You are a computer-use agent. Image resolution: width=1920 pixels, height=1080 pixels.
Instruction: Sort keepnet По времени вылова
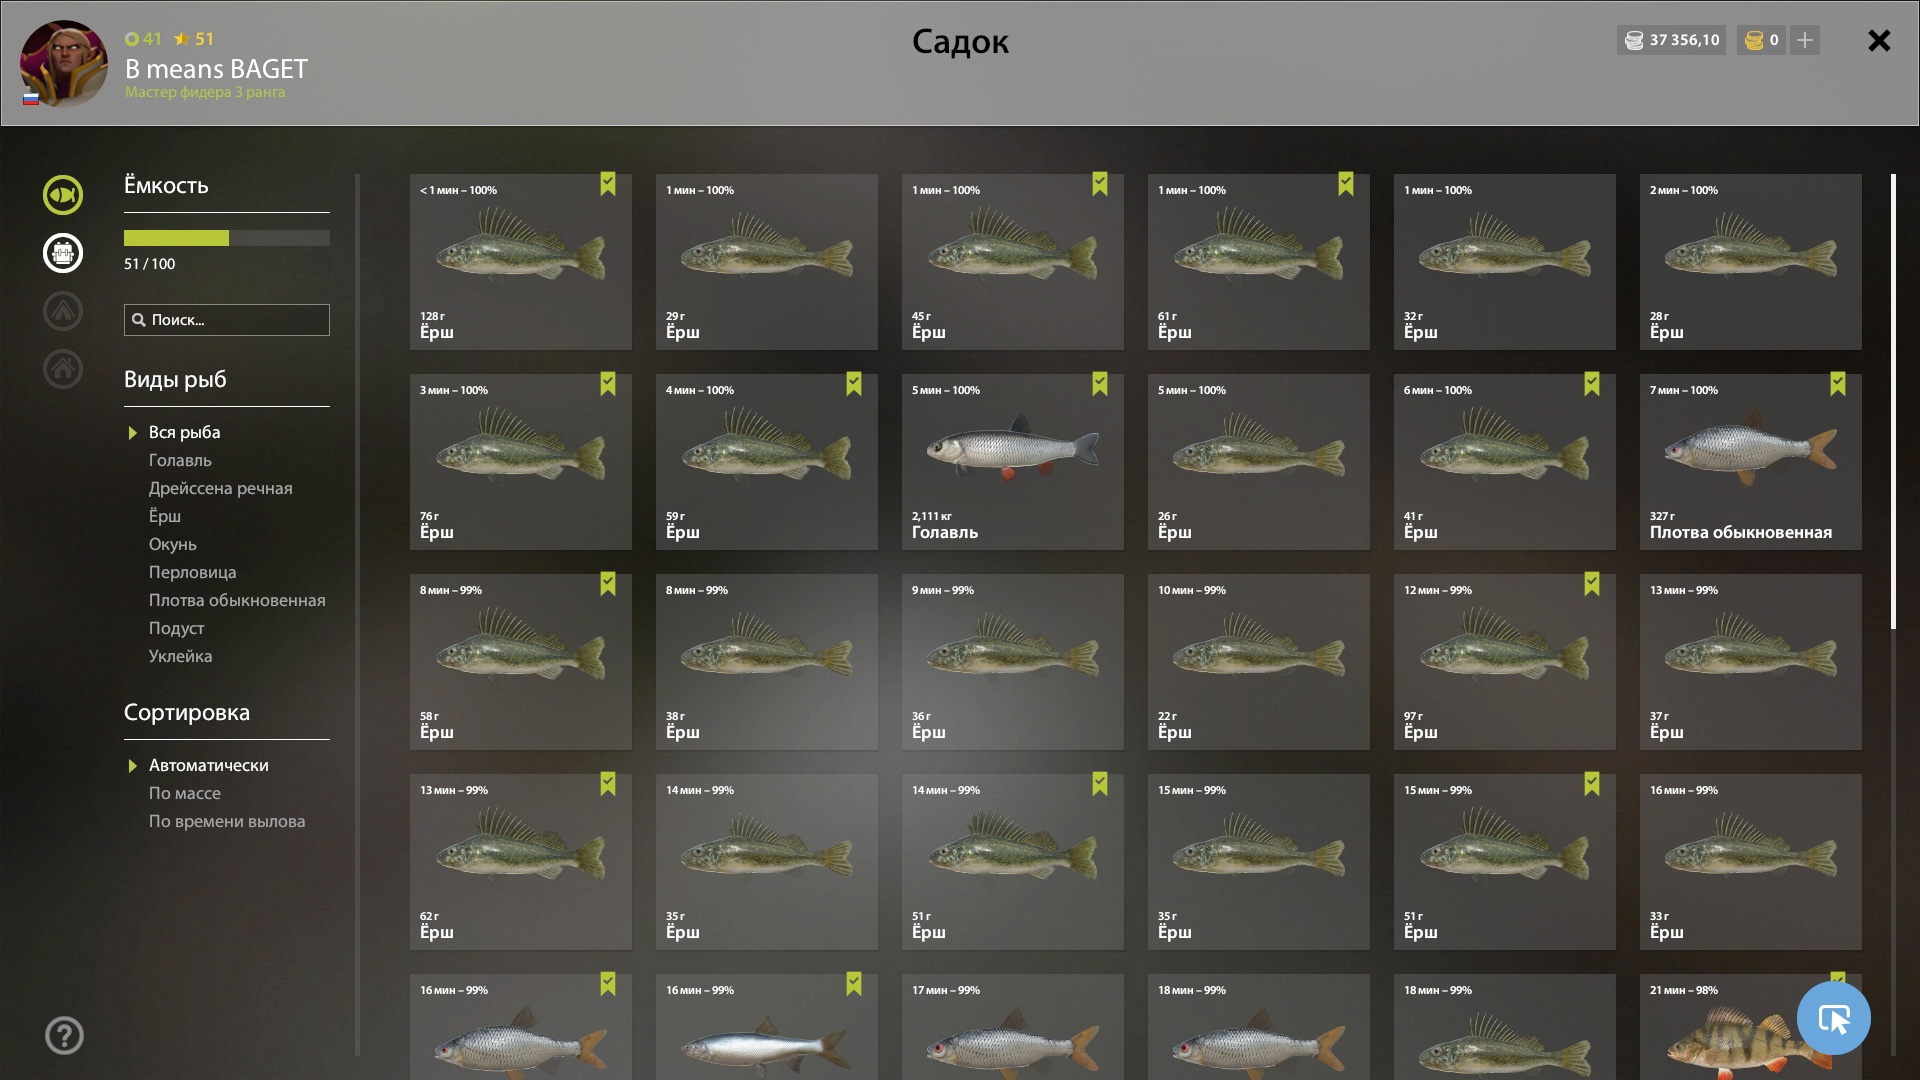click(227, 821)
